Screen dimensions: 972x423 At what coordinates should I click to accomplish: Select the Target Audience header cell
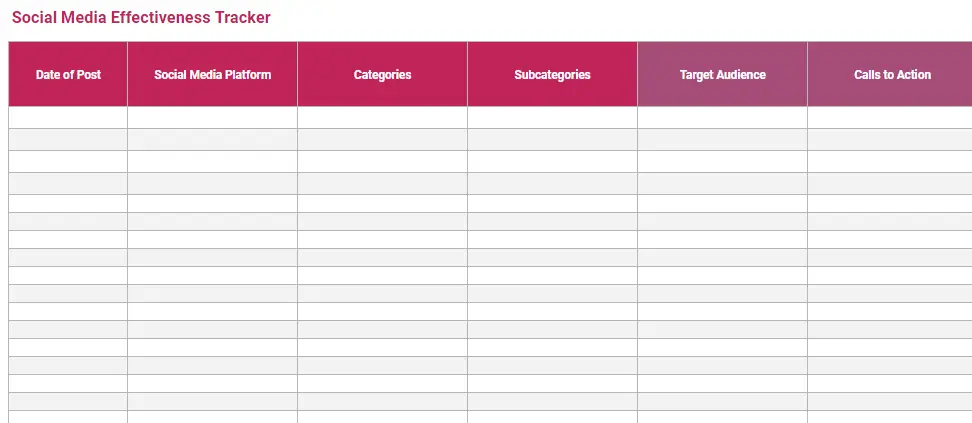[722, 75]
